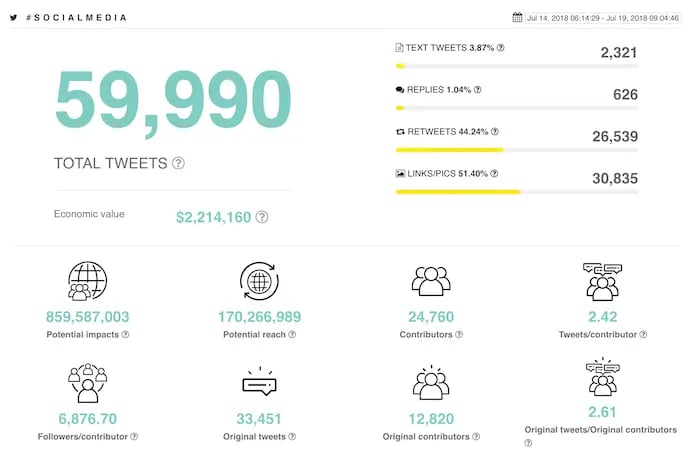Viewport: 690px width, 459px height.
Task: Open the Text Tweets help icon
Action: [x=501, y=47]
